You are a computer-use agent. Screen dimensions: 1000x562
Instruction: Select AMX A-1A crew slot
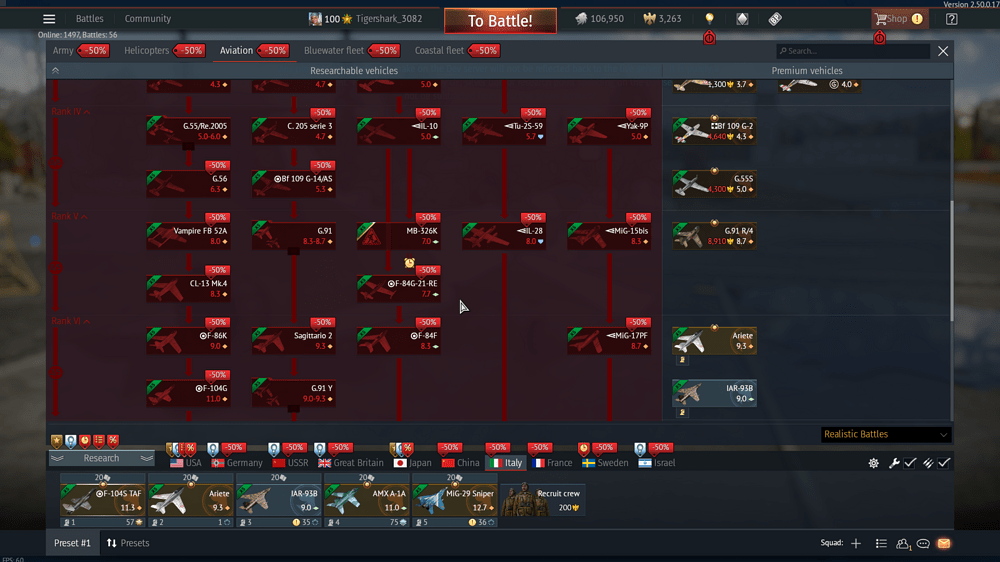pos(367,500)
